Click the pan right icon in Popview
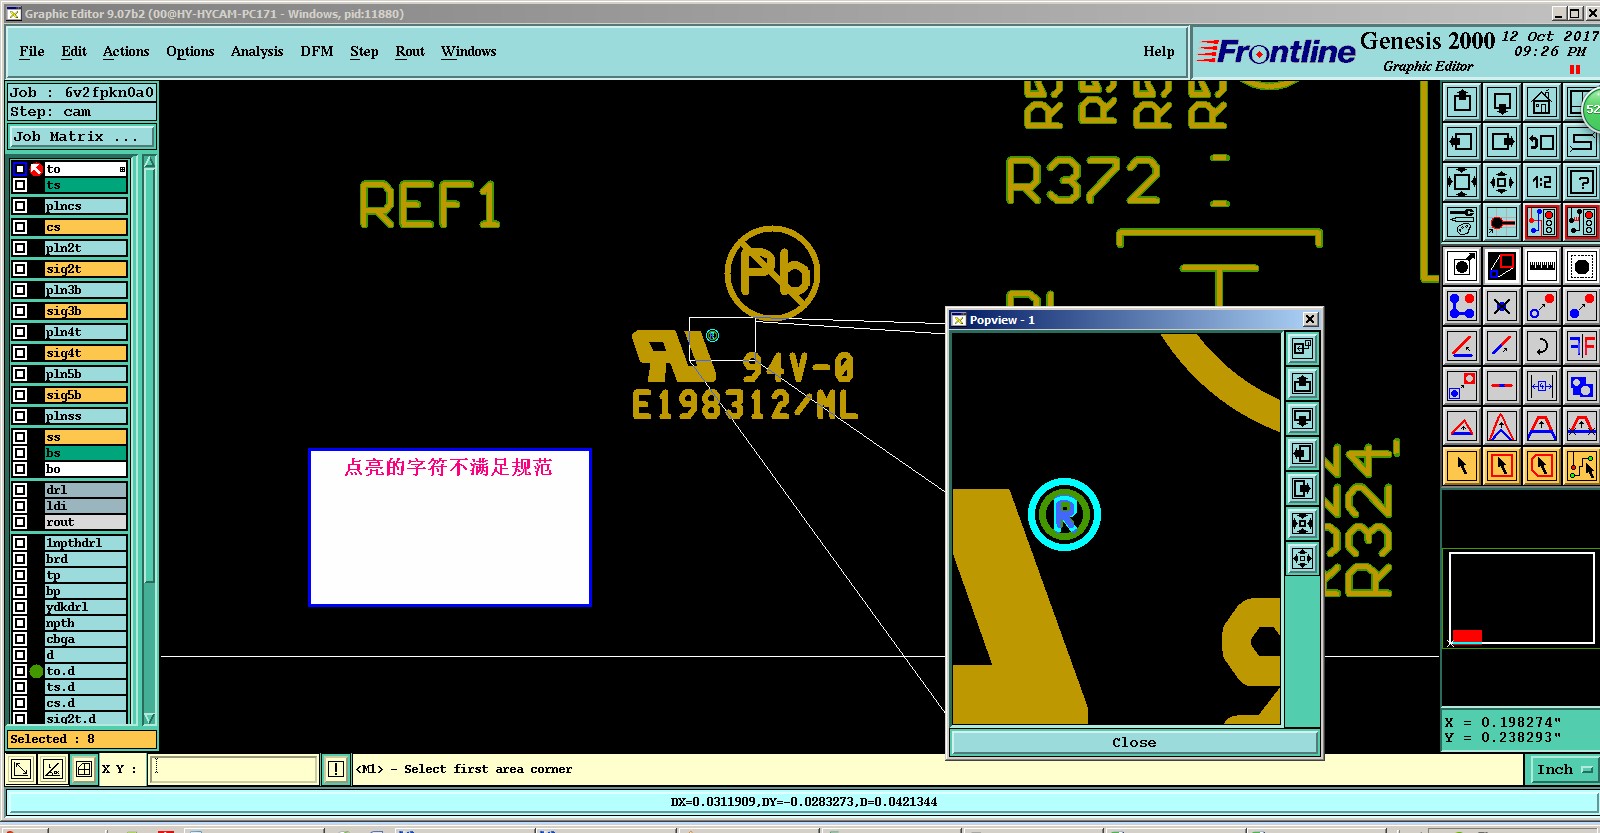This screenshot has height=833, width=1600. (x=1302, y=488)
